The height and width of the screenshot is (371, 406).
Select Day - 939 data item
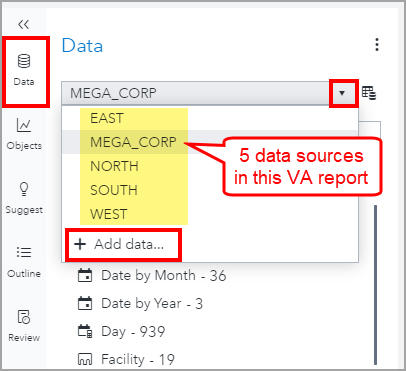coord(133,332)
